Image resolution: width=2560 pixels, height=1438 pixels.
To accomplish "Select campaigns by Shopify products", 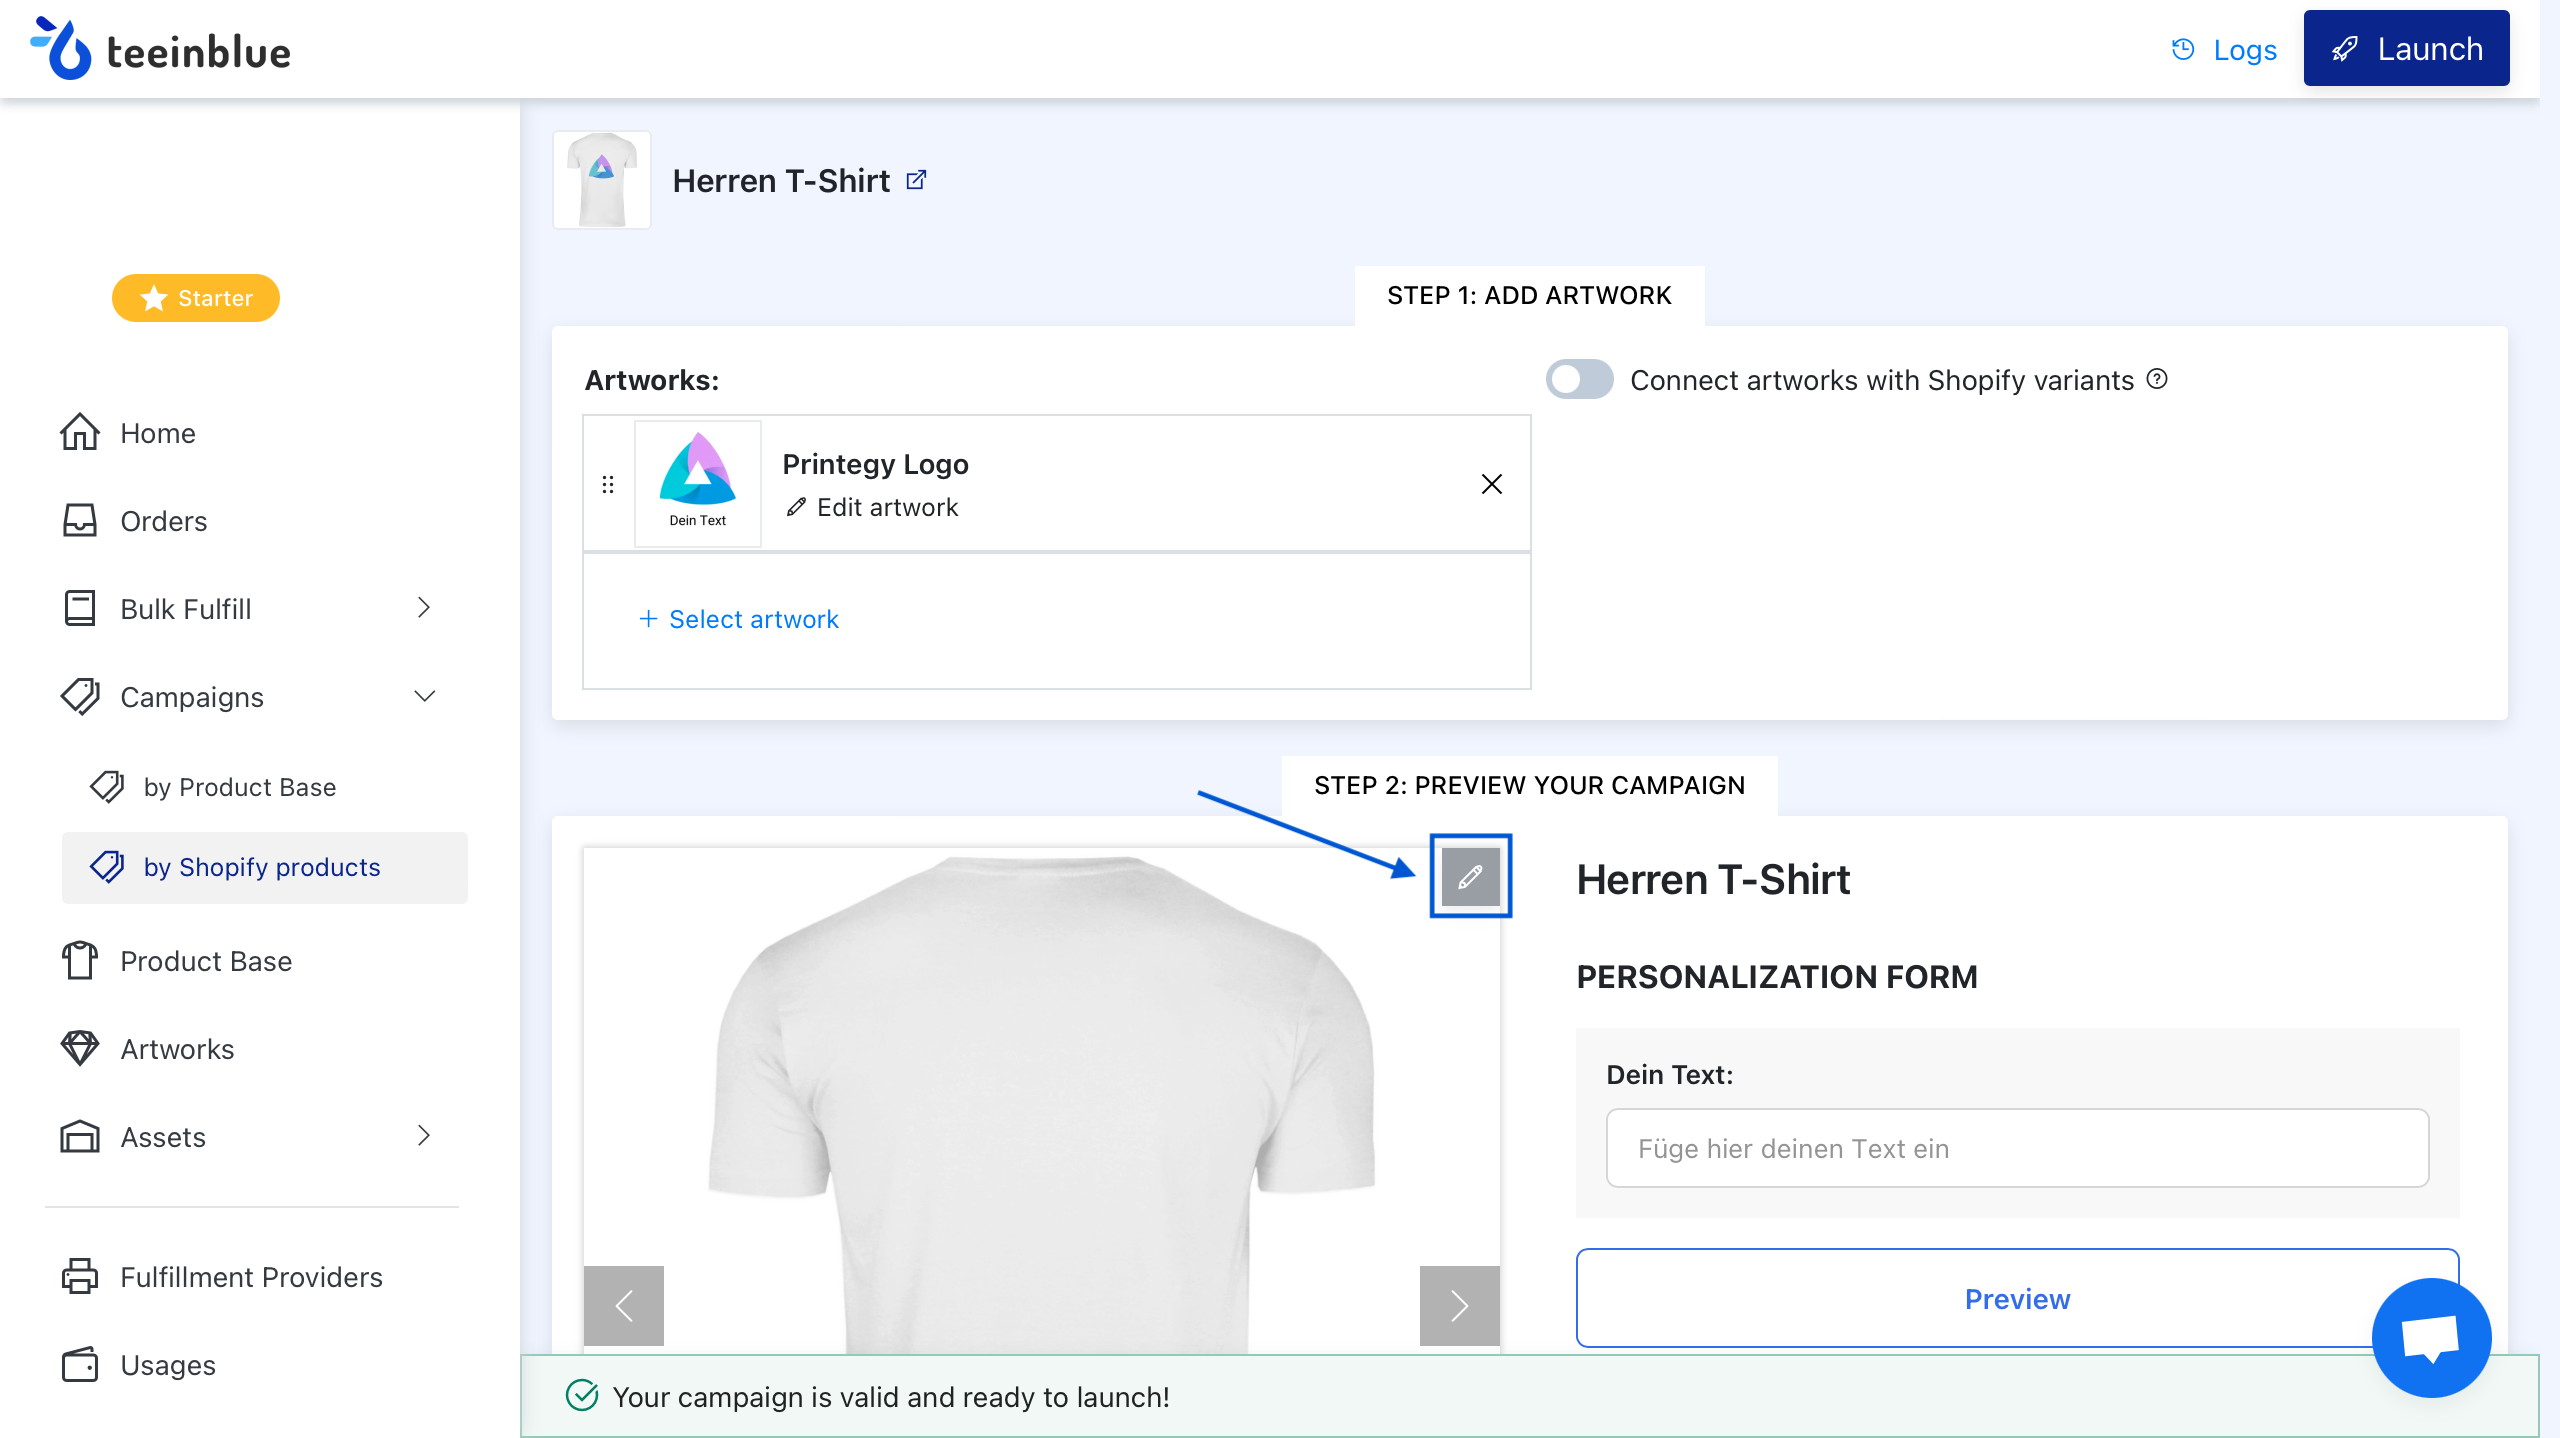I will (x=264, y=867).
